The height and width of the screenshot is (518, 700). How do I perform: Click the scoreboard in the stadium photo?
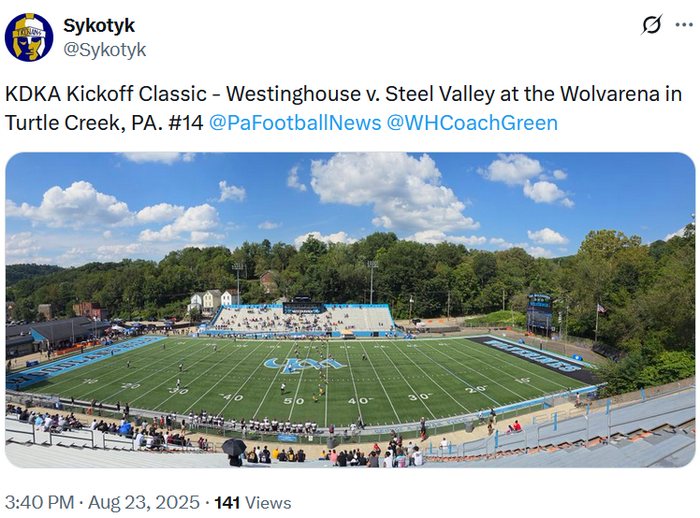pyautogui.click(x=539, y=313)
